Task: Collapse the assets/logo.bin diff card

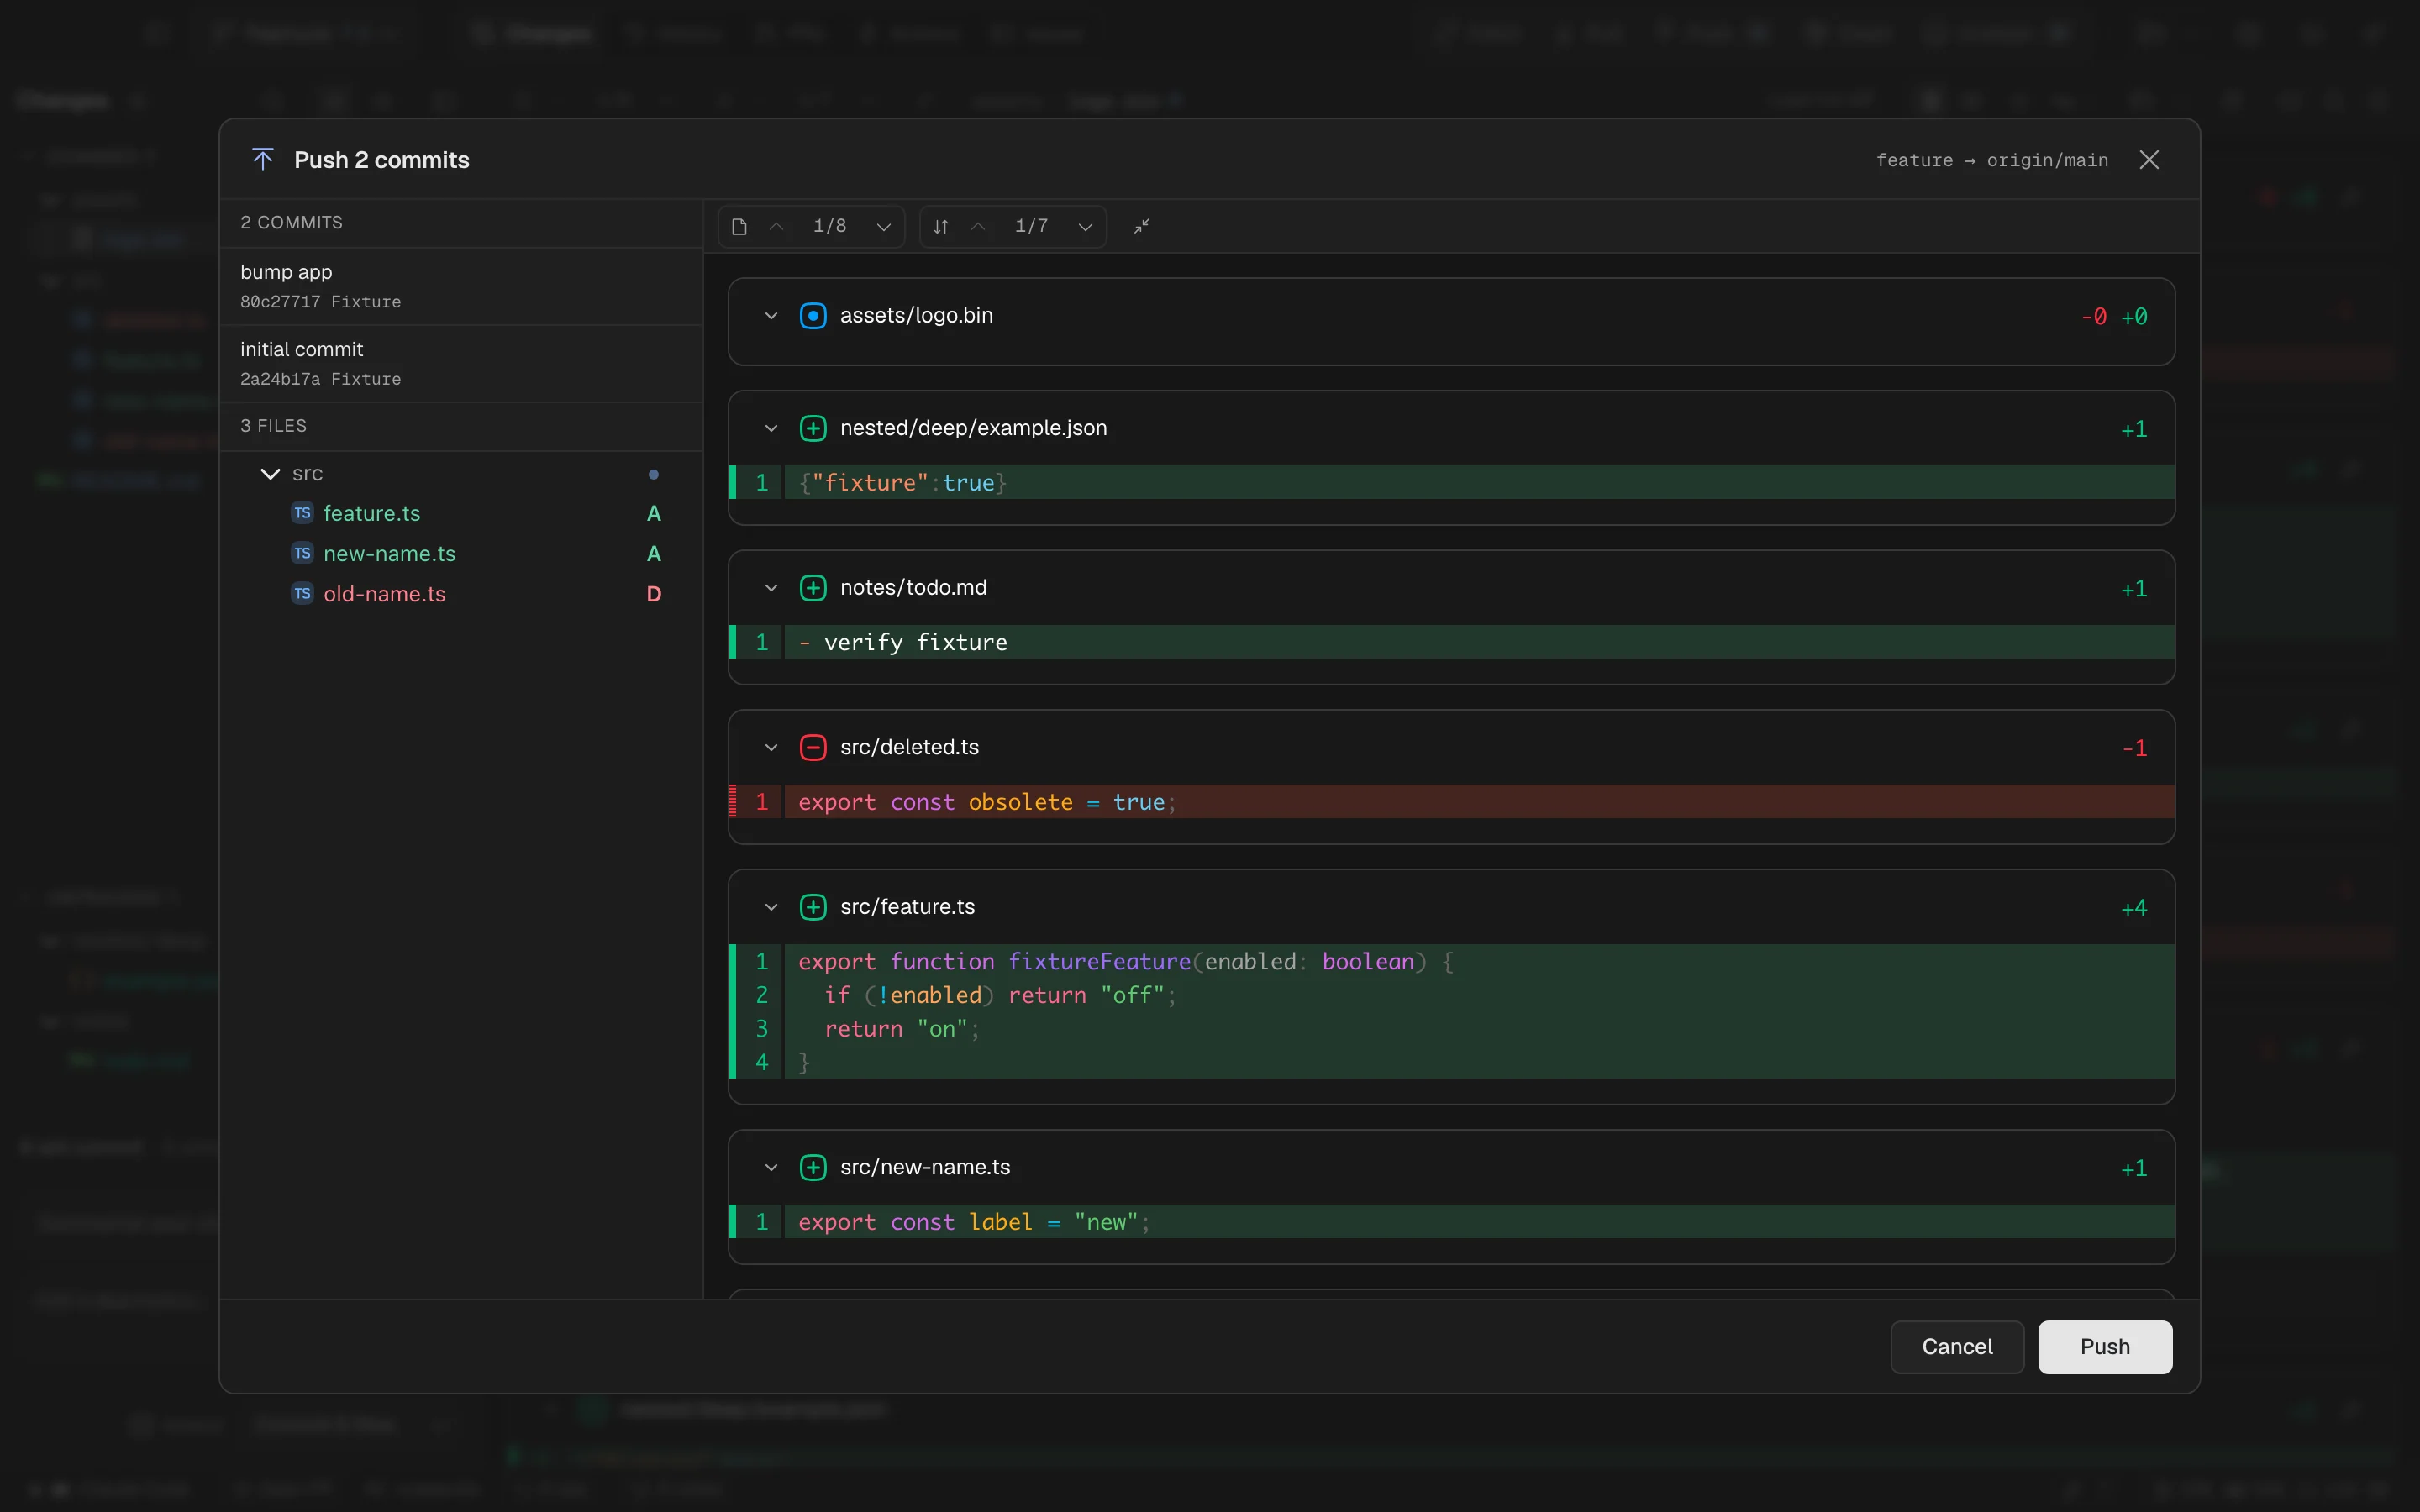Action: (771, 316)
